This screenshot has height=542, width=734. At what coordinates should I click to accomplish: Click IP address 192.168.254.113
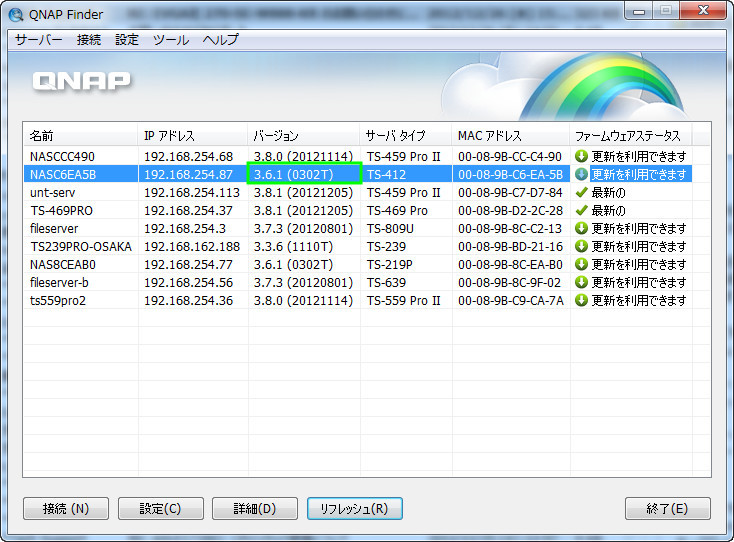pyautogui.click(x=191, y=192)
